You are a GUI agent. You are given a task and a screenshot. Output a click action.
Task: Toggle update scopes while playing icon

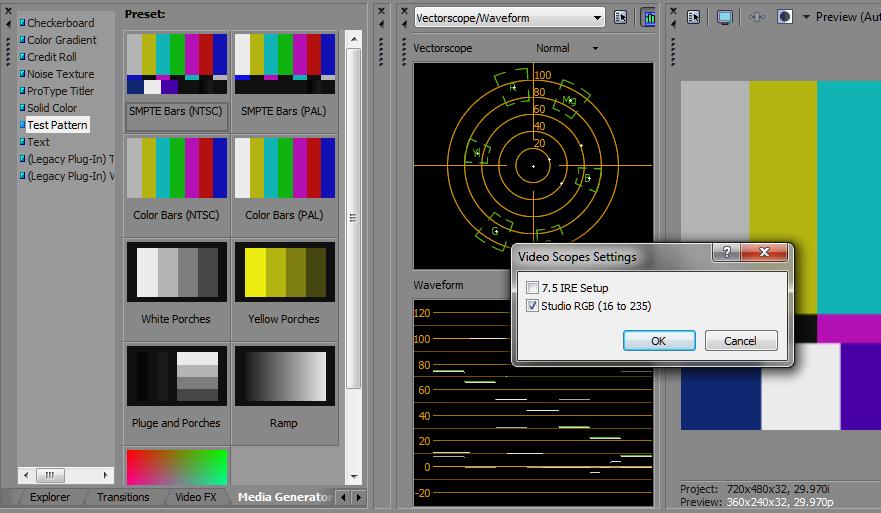[x=648, y=17]
